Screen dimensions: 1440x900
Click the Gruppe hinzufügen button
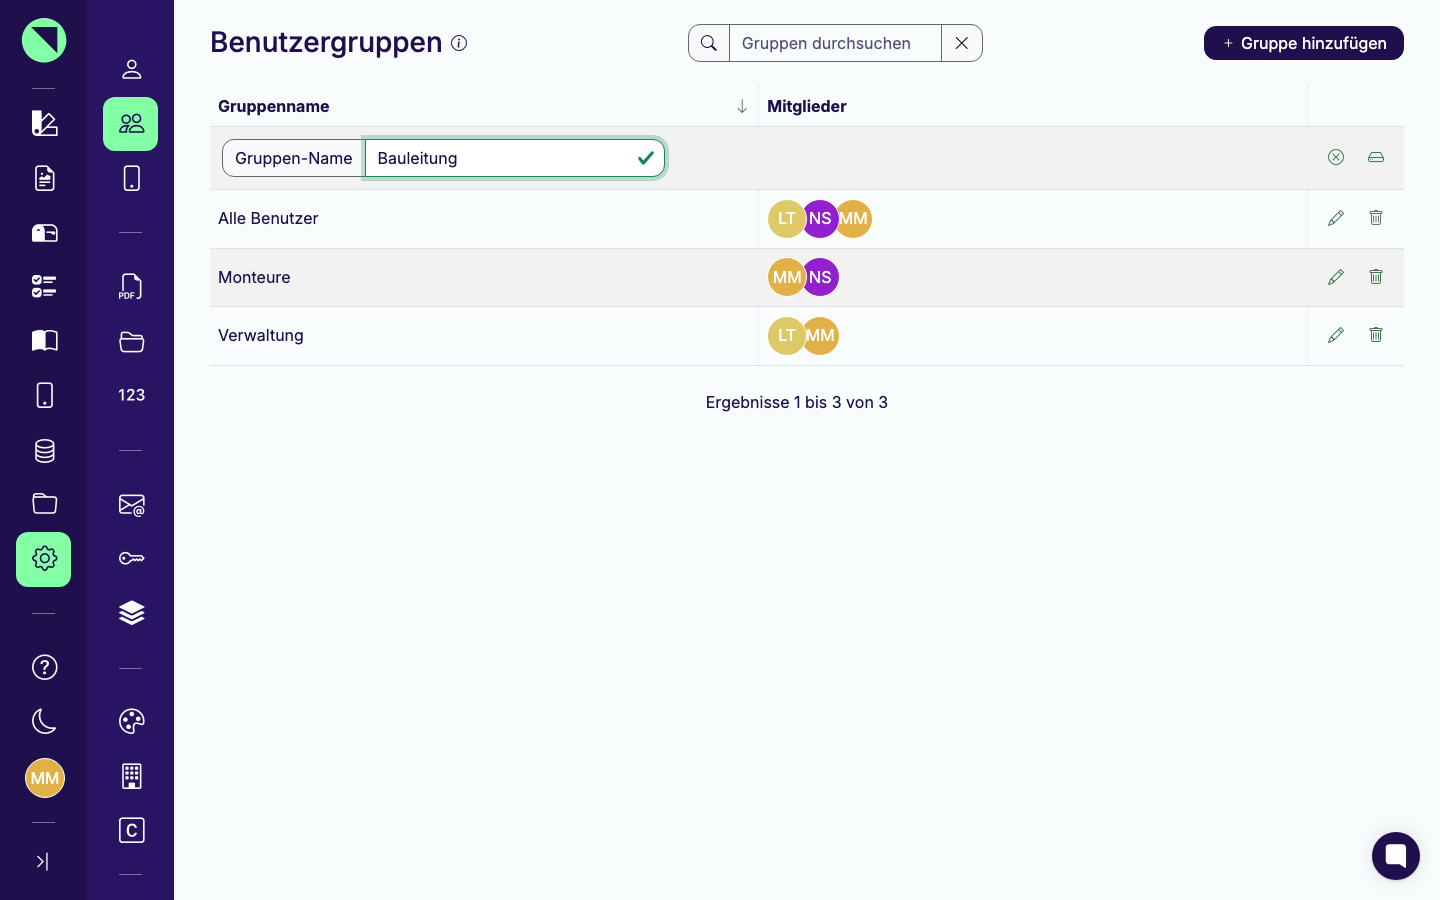1304,43
